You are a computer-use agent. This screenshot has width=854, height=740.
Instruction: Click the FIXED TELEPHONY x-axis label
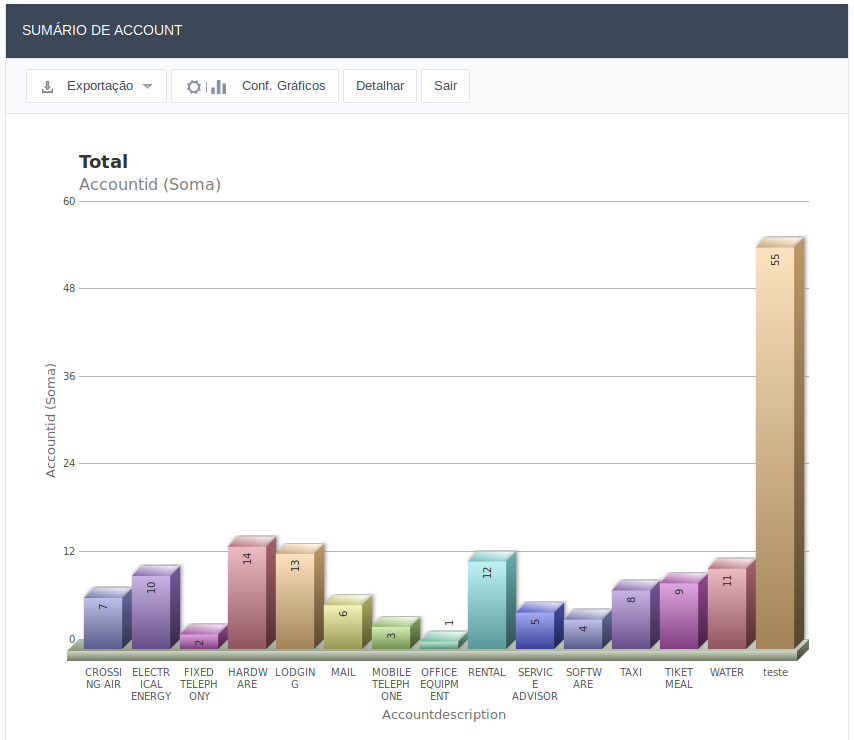[x=199, y=684]
